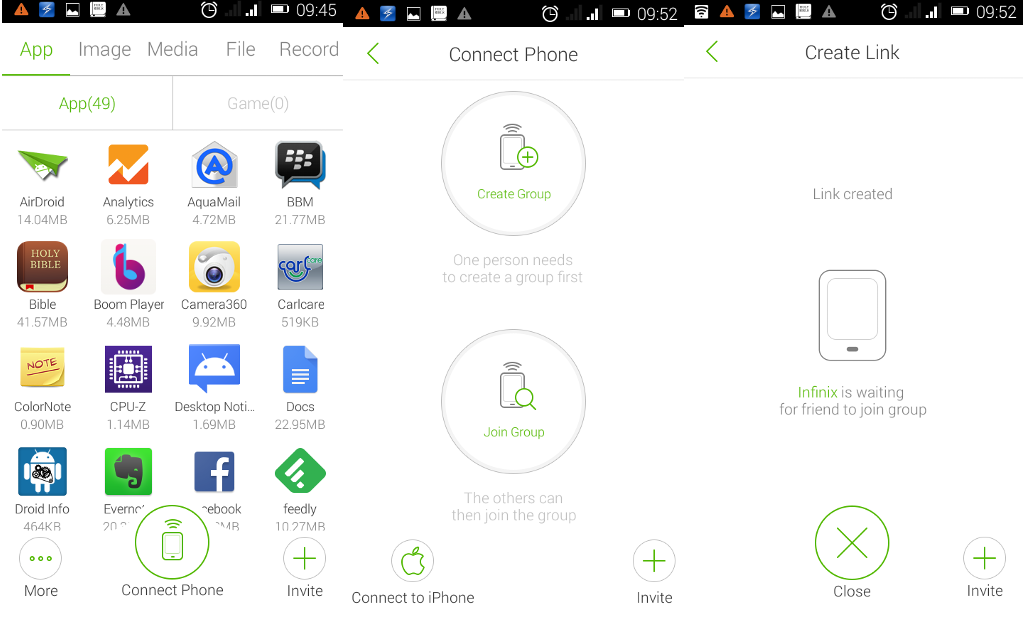Click the Wi-Fi status icon on Create Link screen
The height and width of the screenshot is (631, 1024).
(701, 11)
